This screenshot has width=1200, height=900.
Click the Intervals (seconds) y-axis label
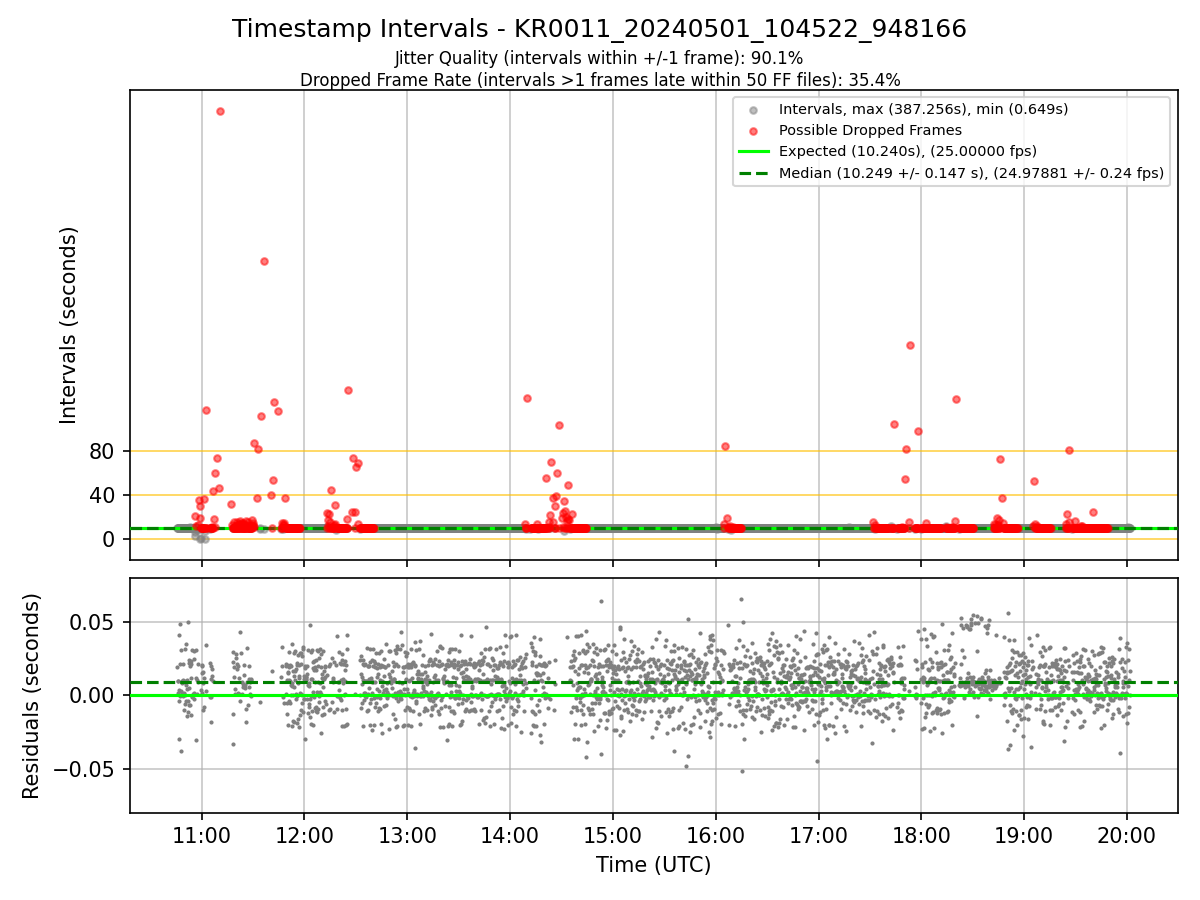click(x=69, y=325)
